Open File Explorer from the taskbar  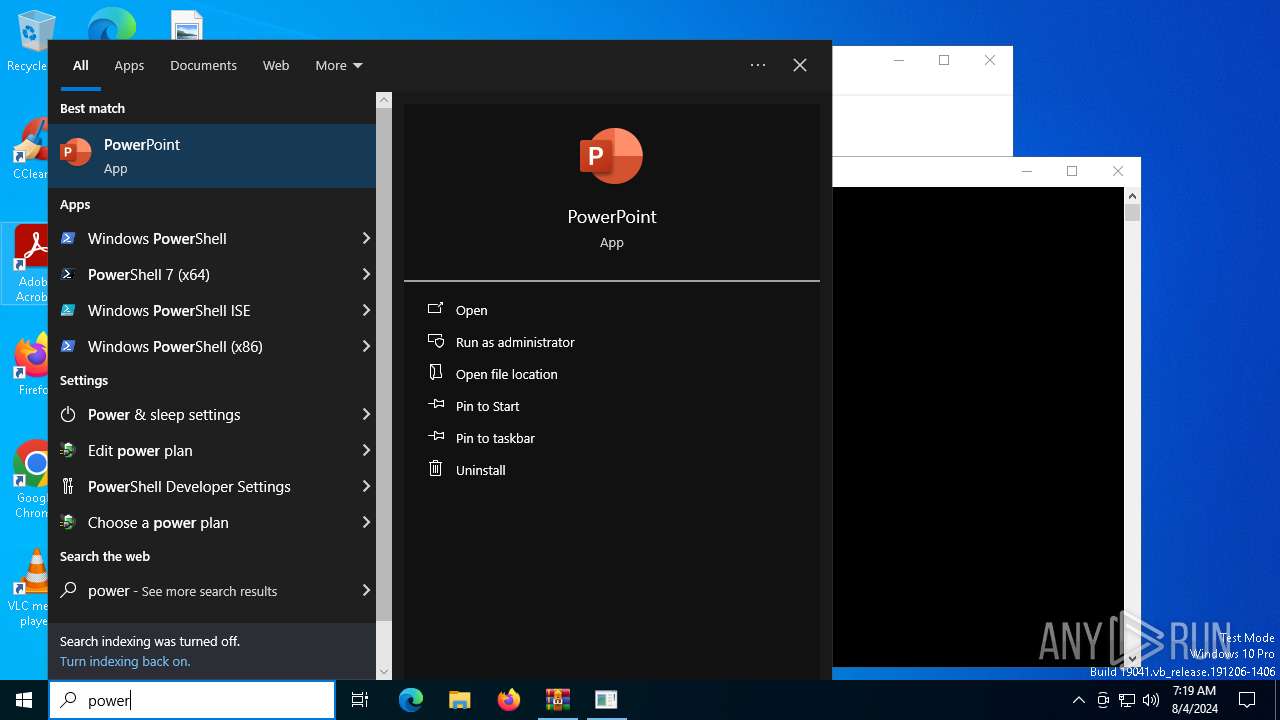460,700
